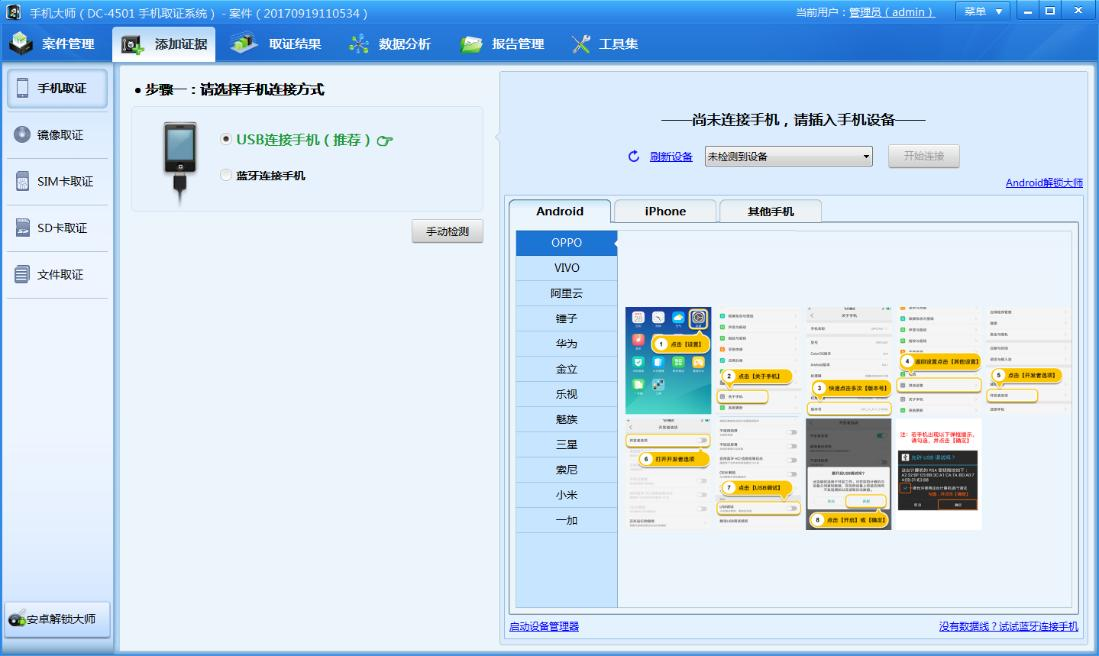
Task: Click the app logo icon in the title bar
Action: 13,12
